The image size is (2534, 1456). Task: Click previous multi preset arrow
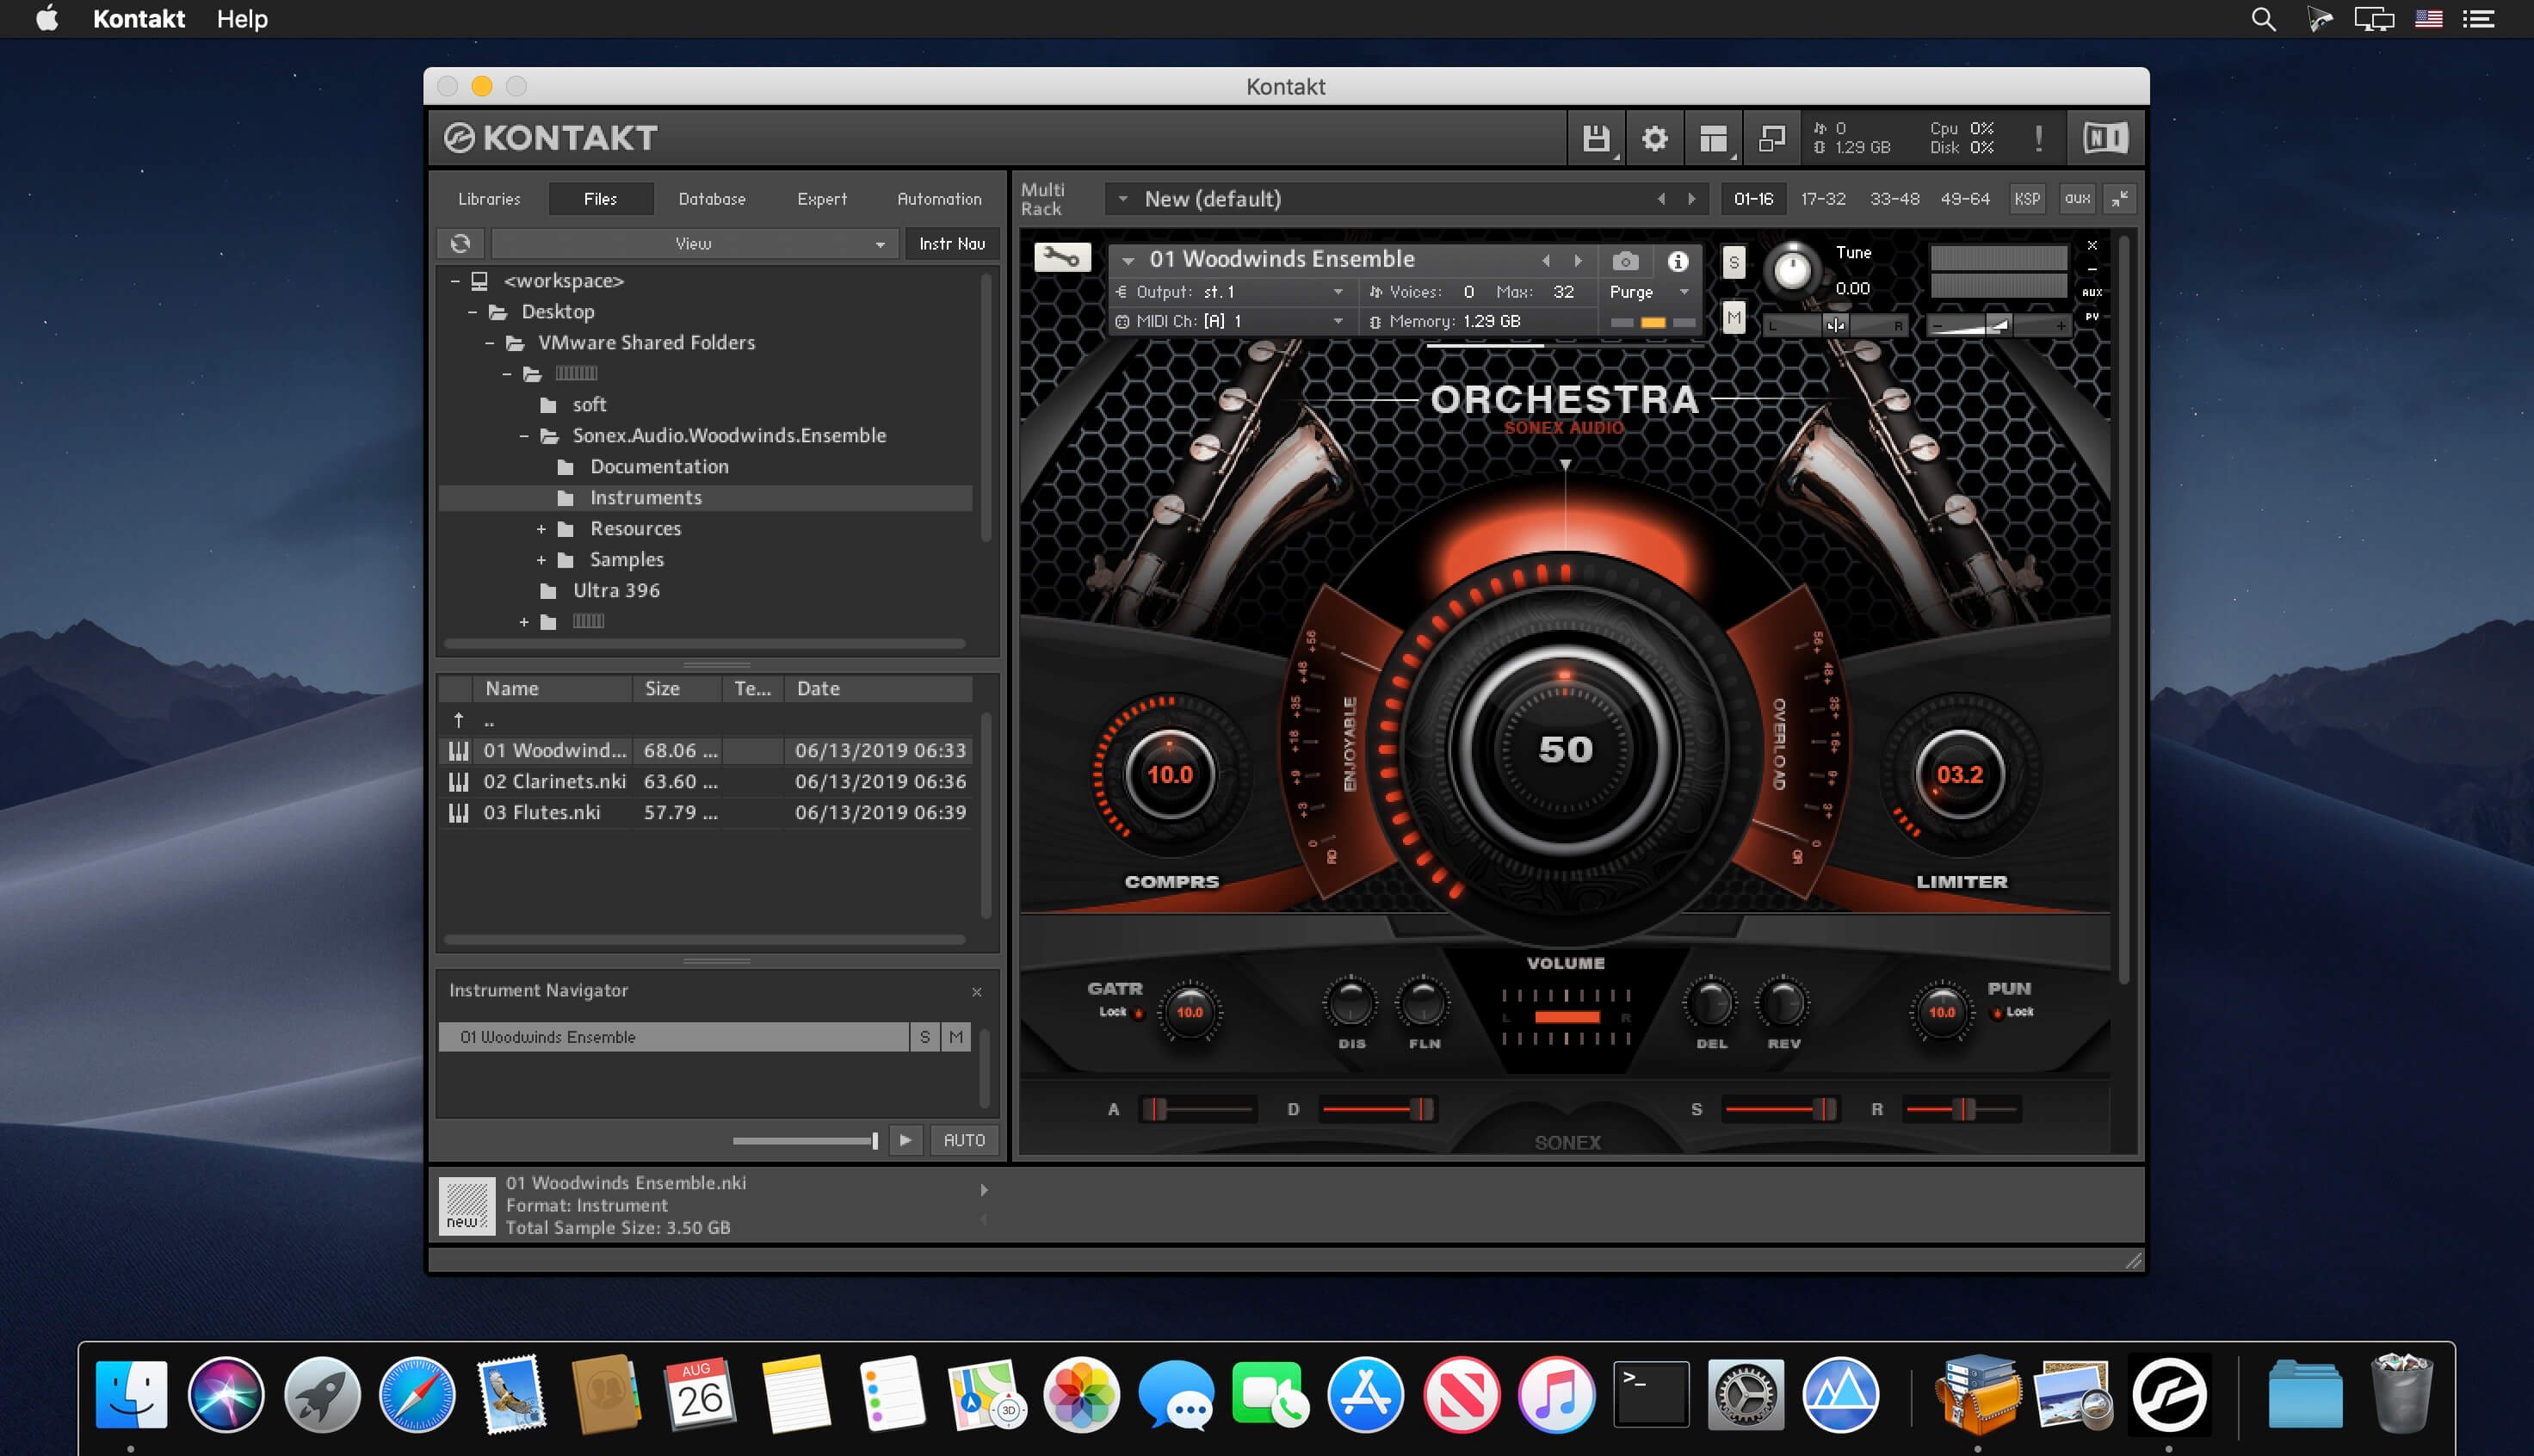[x=1661, y=199]
